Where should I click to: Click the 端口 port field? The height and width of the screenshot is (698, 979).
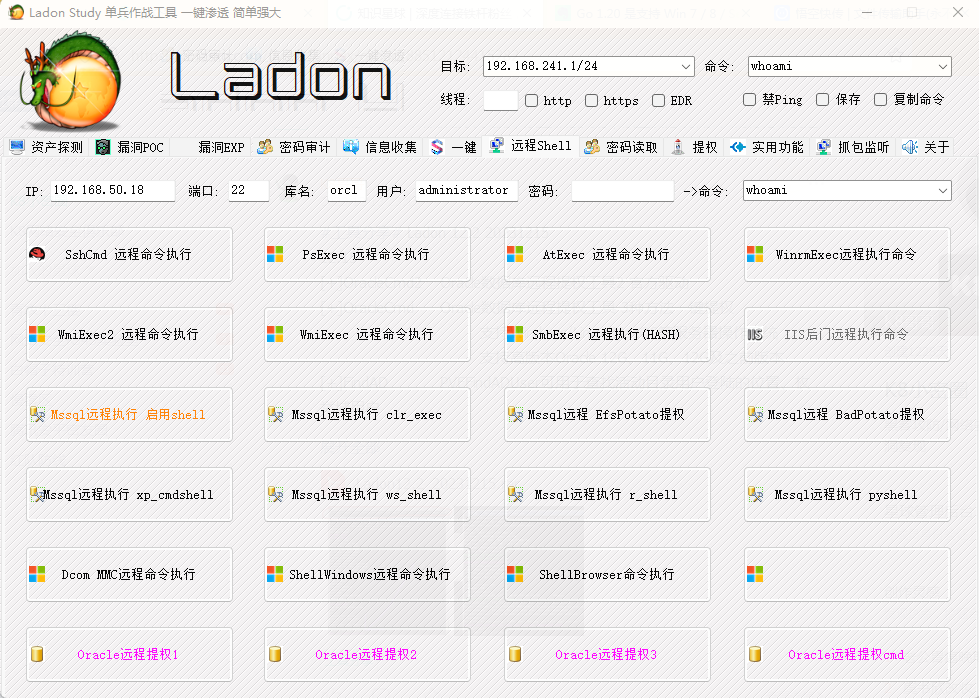pos(248,190)
